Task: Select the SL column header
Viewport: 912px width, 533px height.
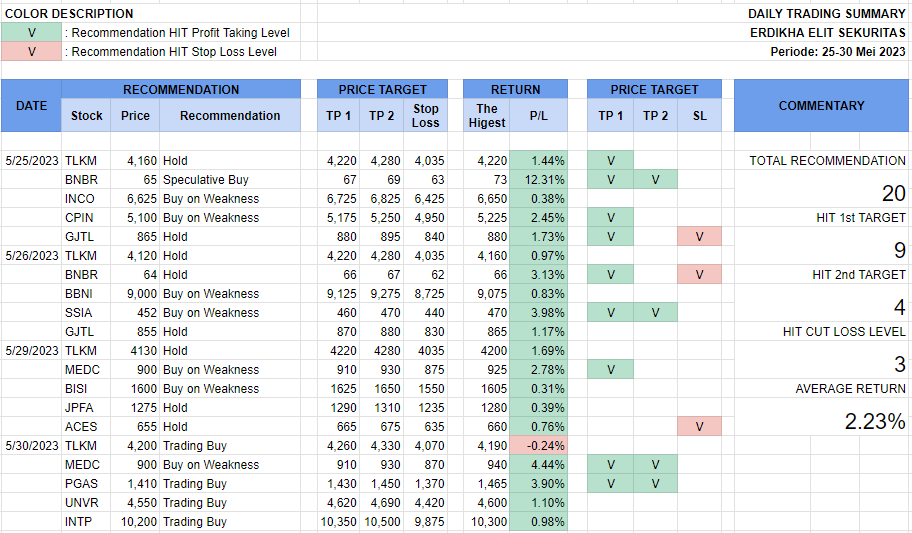Action: 699,116
